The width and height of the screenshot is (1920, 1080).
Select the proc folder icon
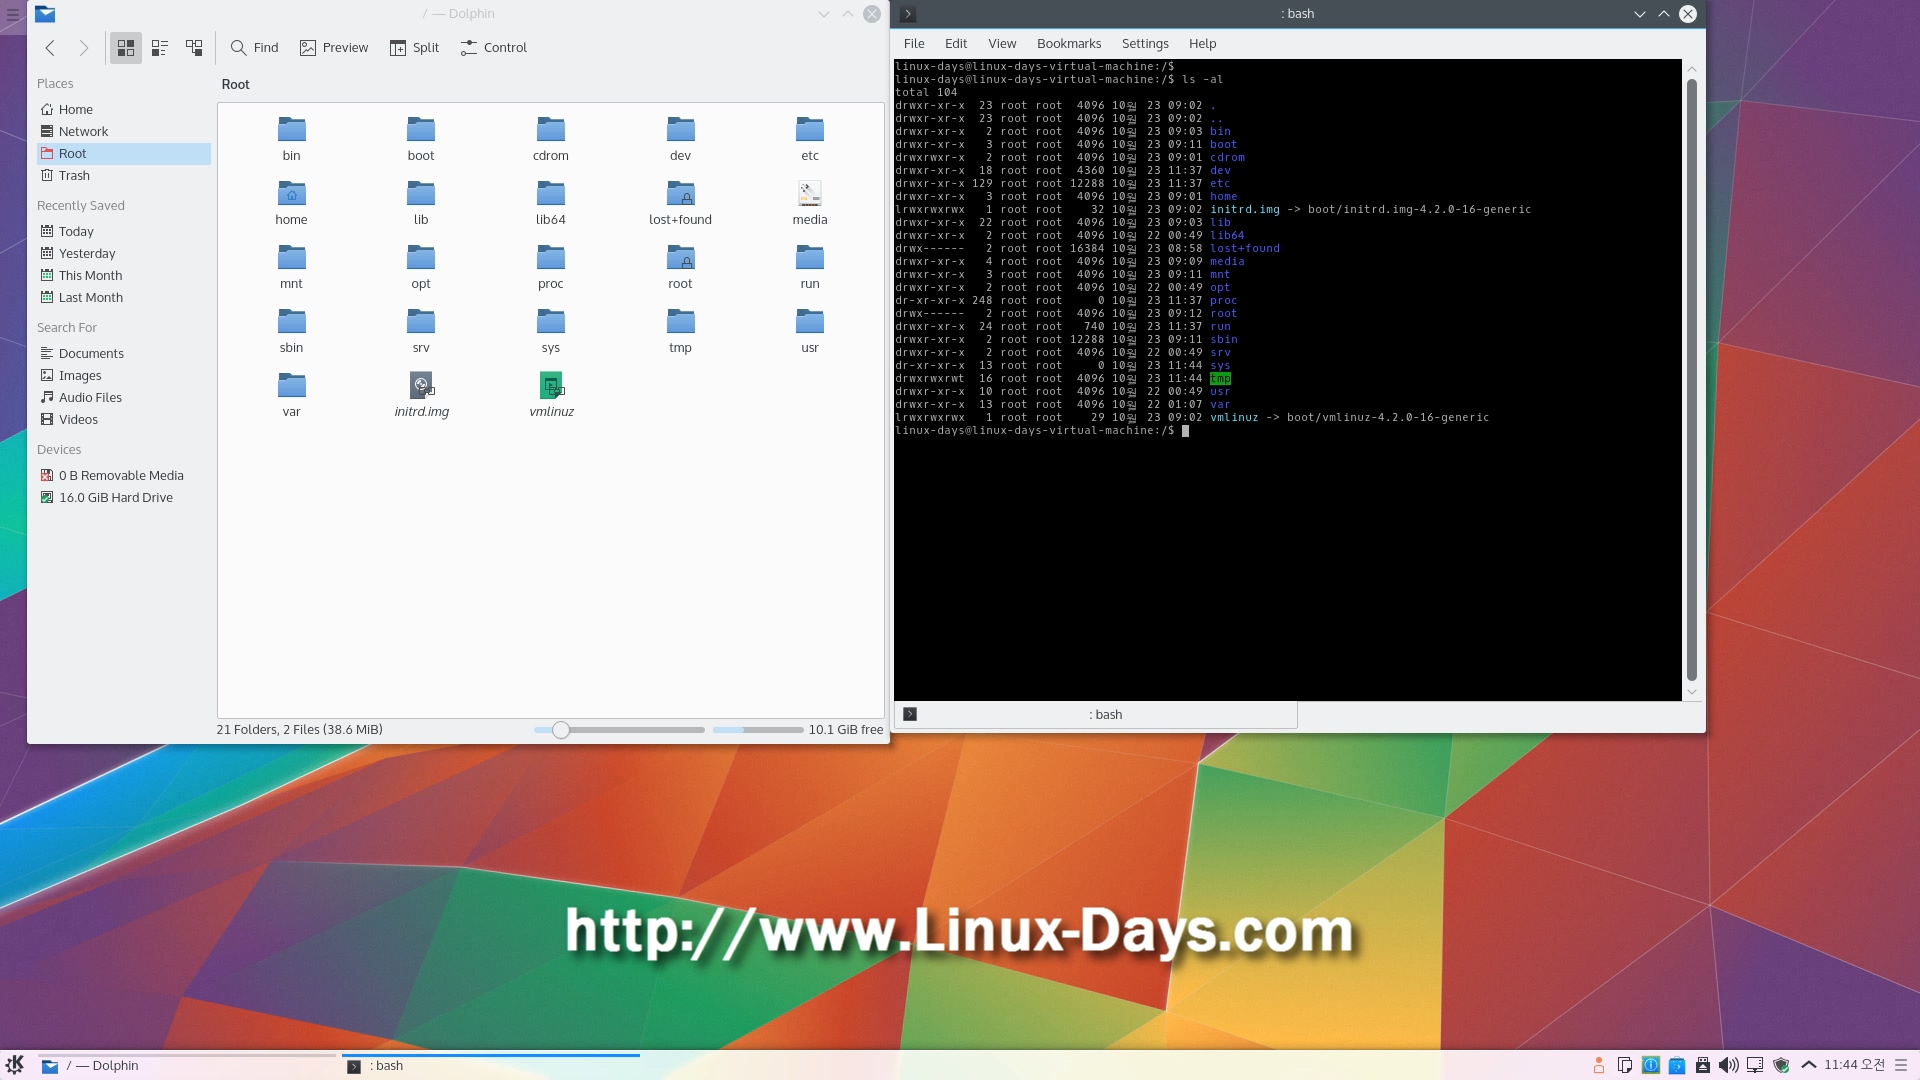[x=551, y=258]
